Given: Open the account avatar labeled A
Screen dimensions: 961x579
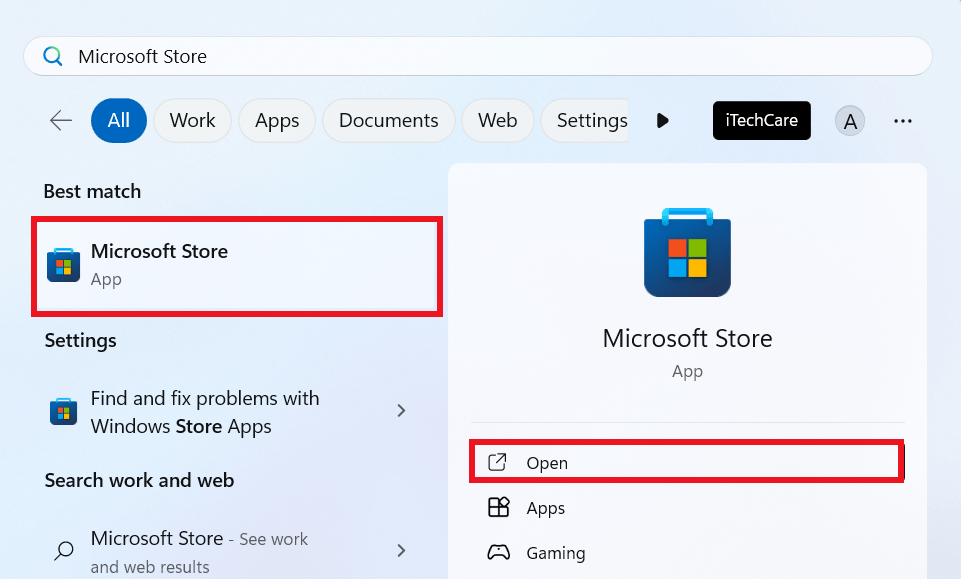Looking at the screenshot, I should coord(850,121).
